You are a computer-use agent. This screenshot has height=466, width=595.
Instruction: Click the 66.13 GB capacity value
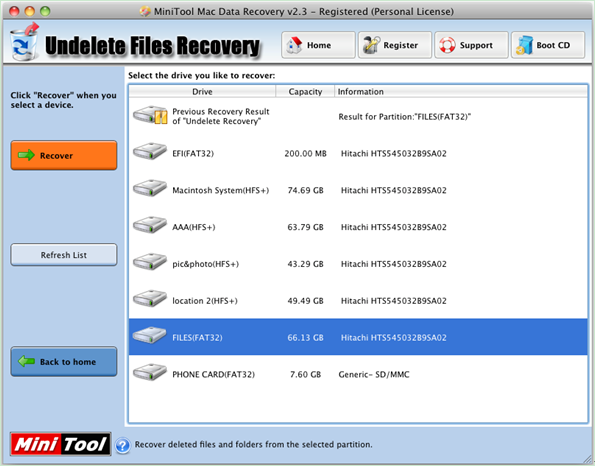pyautogui.click(x=305, y=337)
